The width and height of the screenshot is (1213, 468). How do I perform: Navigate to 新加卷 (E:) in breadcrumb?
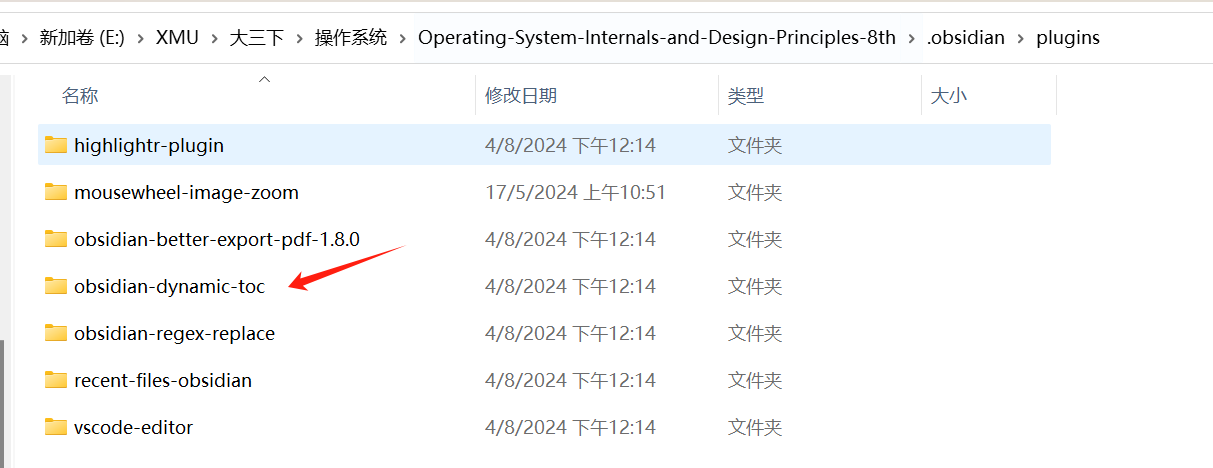pos(82,38)
